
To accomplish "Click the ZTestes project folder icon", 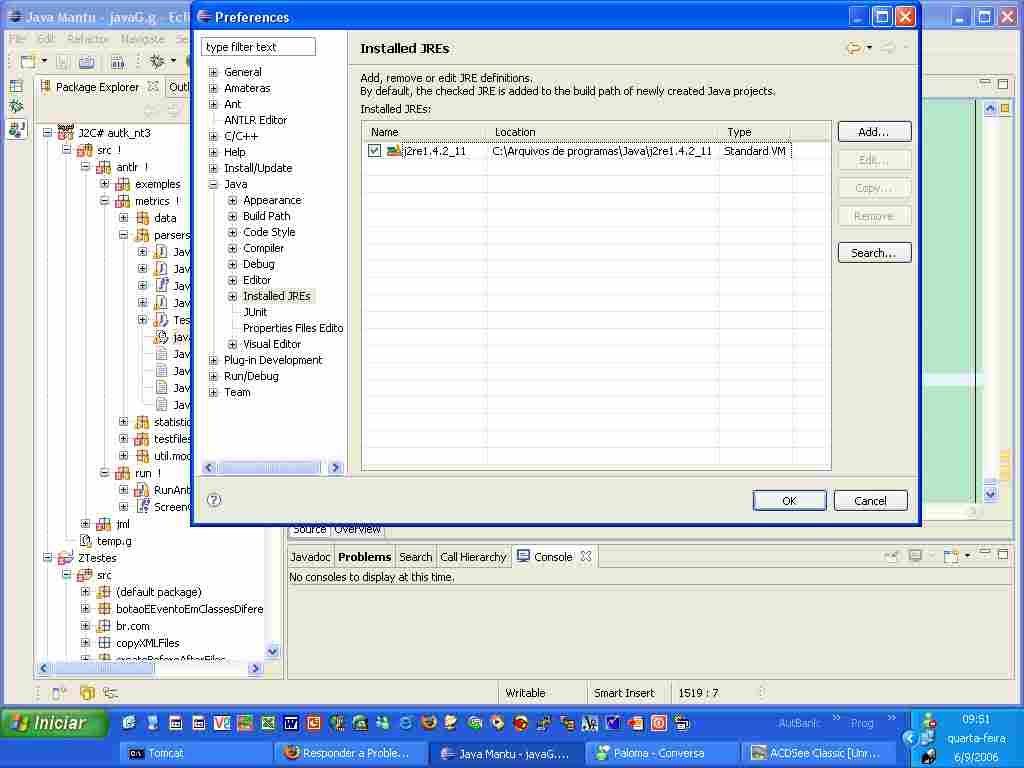I will [x=65, y=558].
